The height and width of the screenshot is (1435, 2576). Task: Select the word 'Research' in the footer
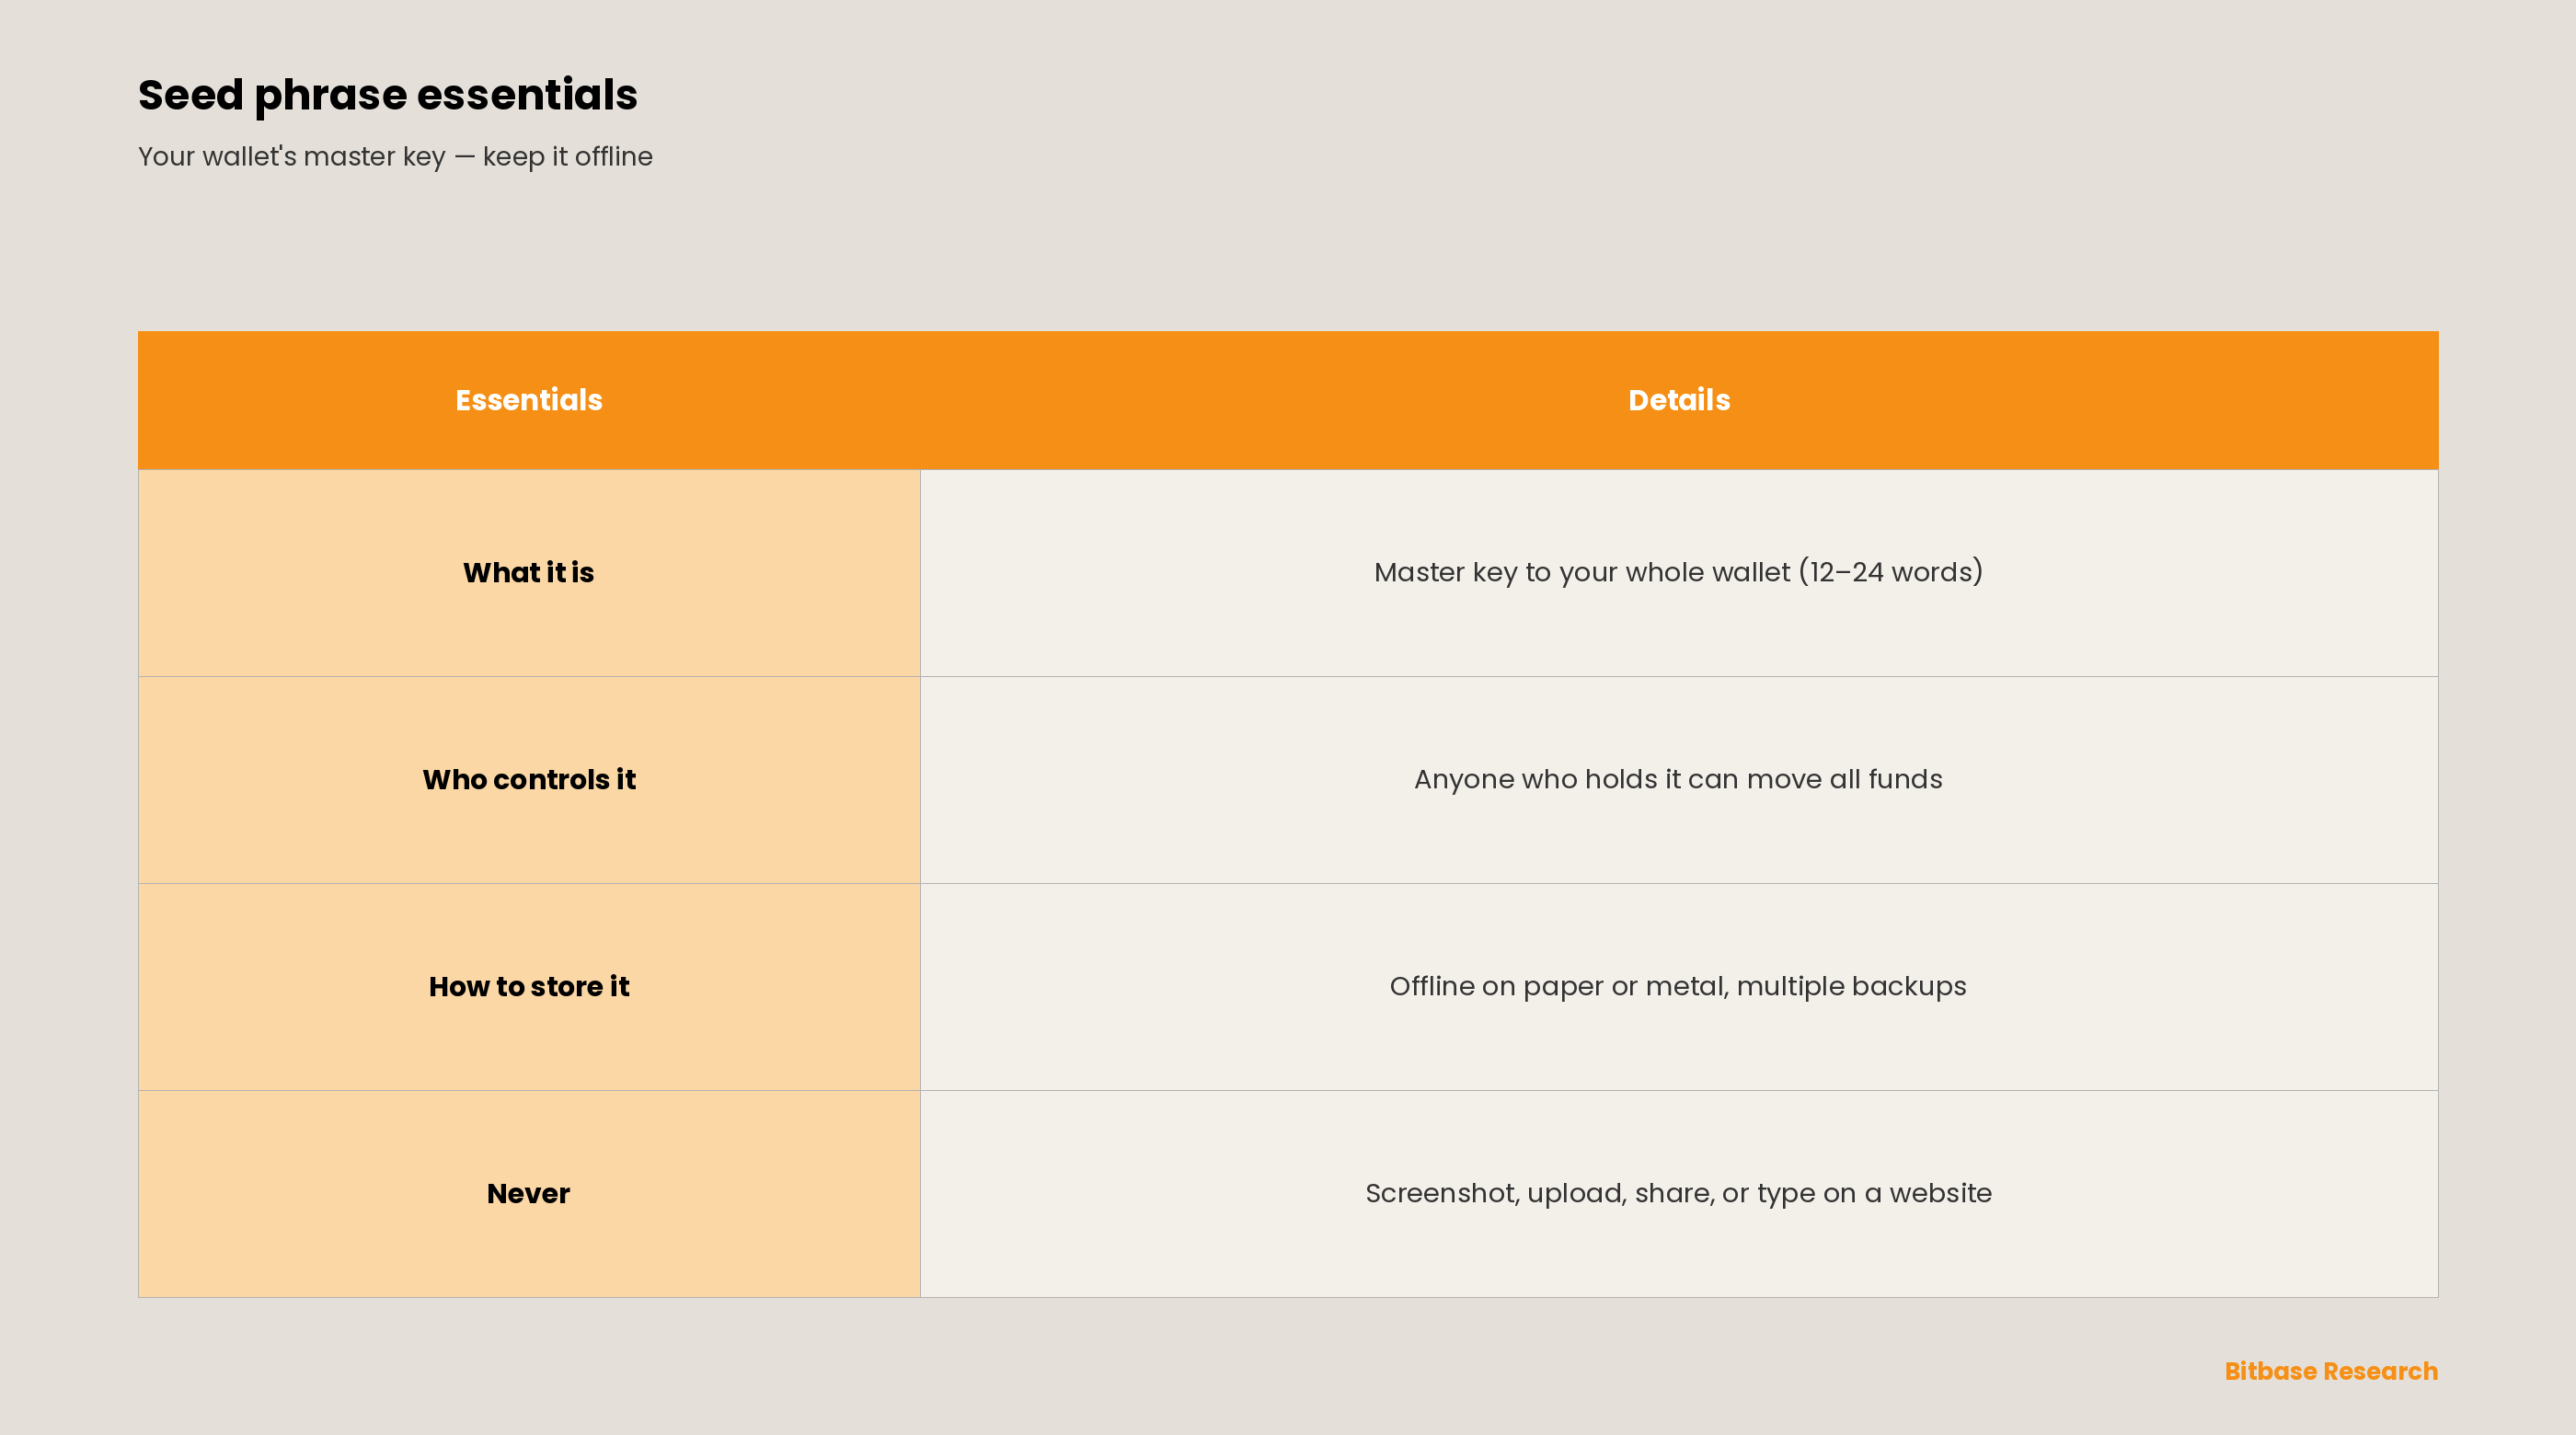(2380, 1371)
